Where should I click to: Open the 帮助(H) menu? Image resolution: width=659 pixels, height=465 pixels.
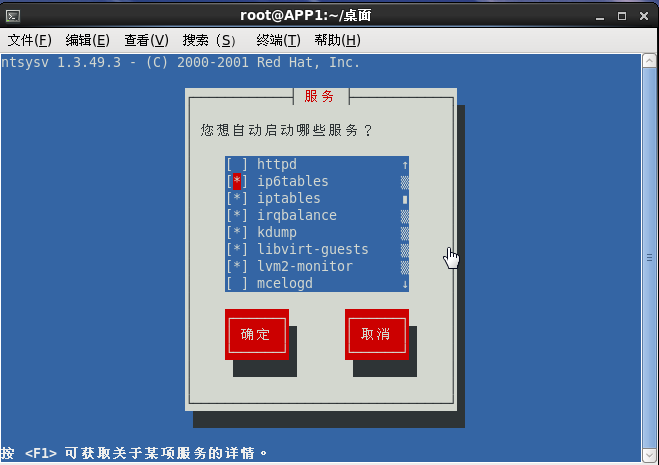tap(337, 40)
